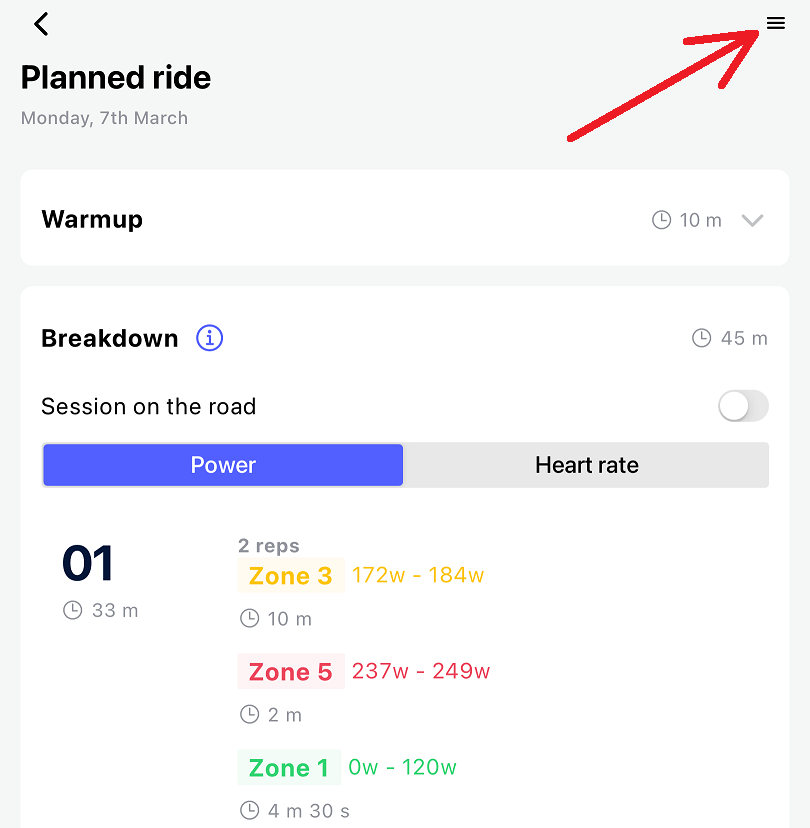Switch to the Power tab
Viewport: 810px width, 828px height.
(x=223, y=465)
